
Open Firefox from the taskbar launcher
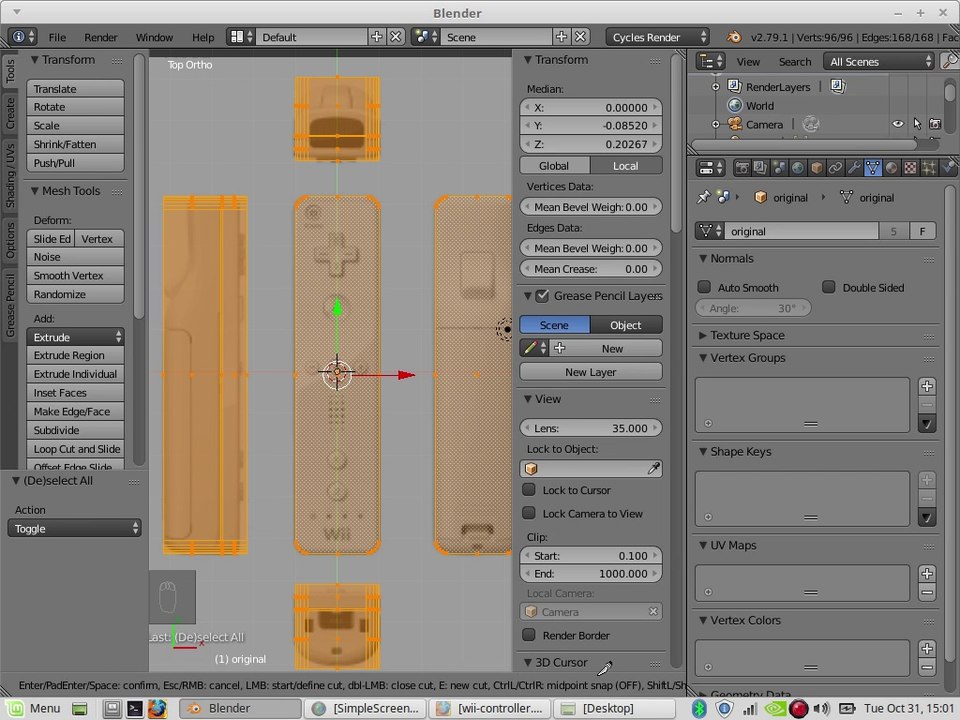tap(157, 708)
